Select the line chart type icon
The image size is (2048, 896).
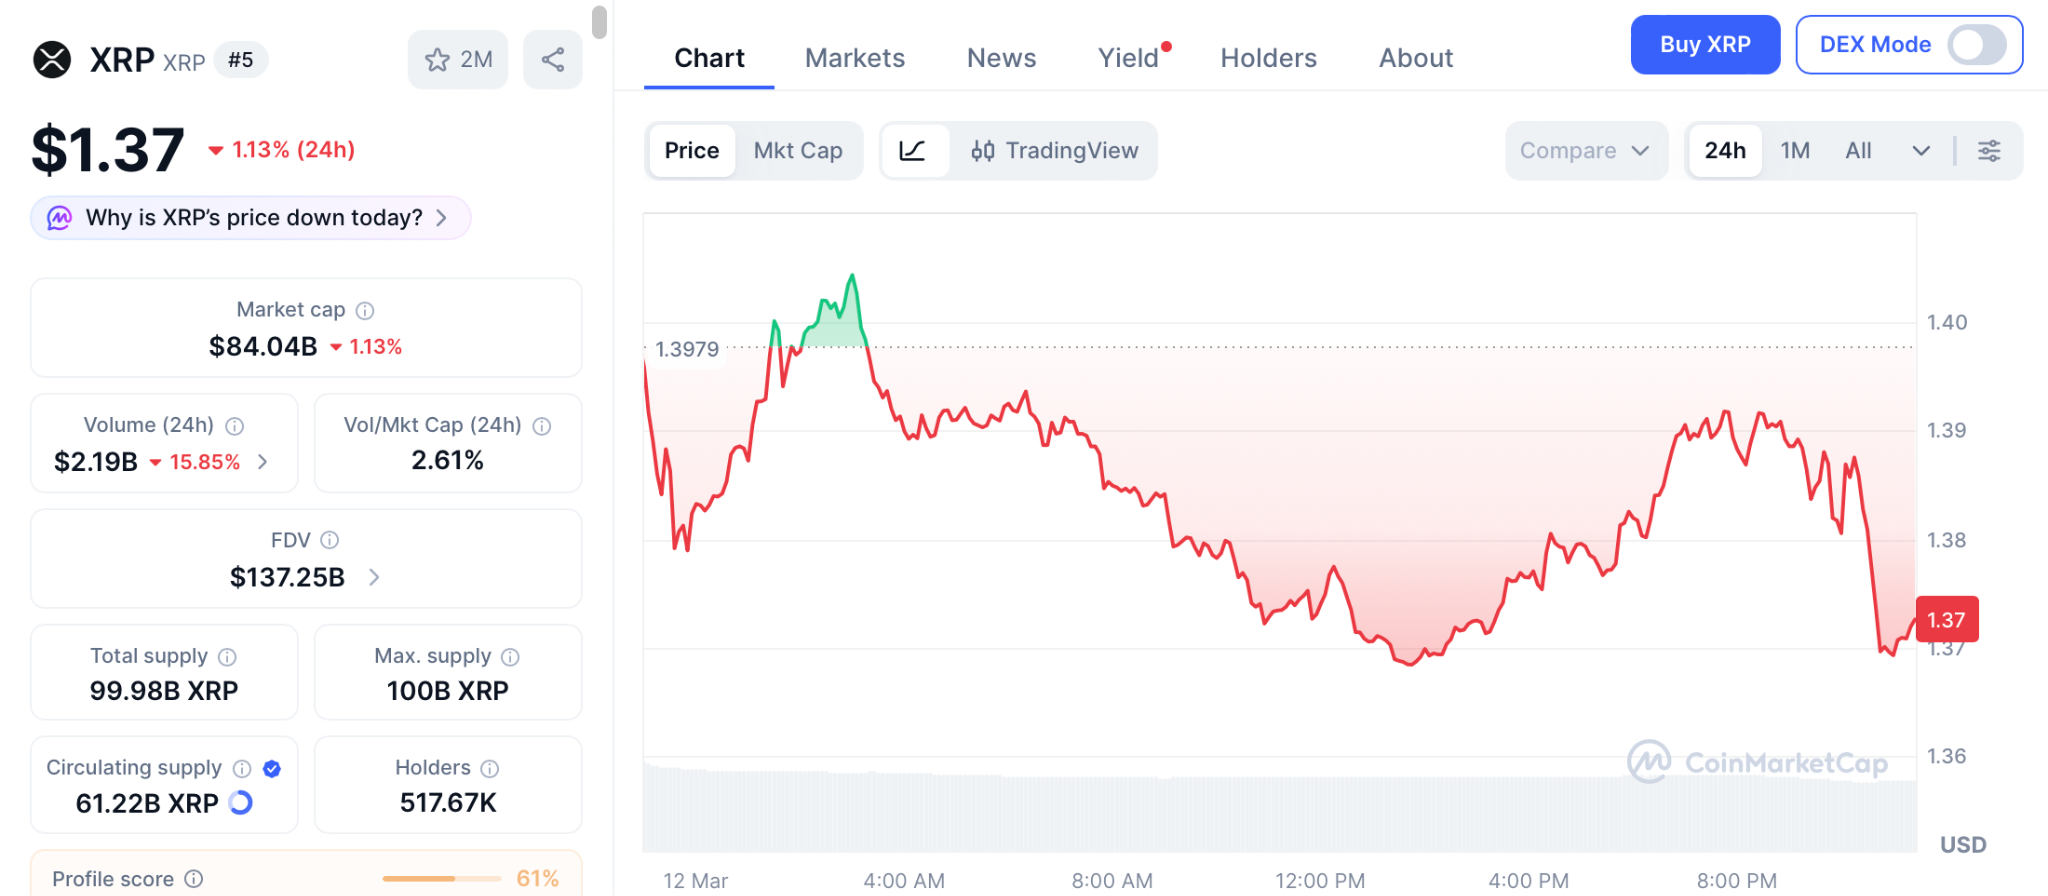(912, 151)
